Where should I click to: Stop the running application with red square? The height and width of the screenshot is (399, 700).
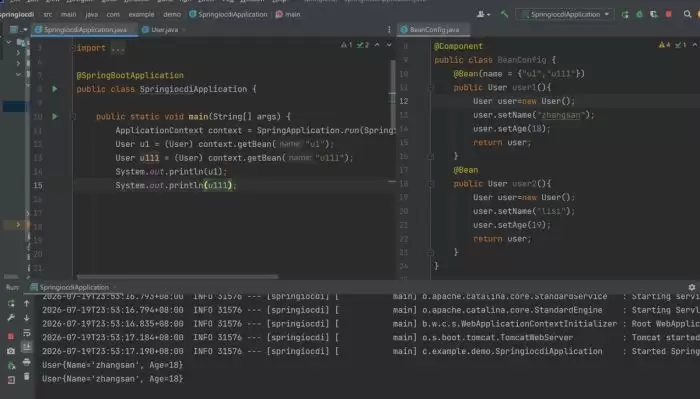(668, 14)
